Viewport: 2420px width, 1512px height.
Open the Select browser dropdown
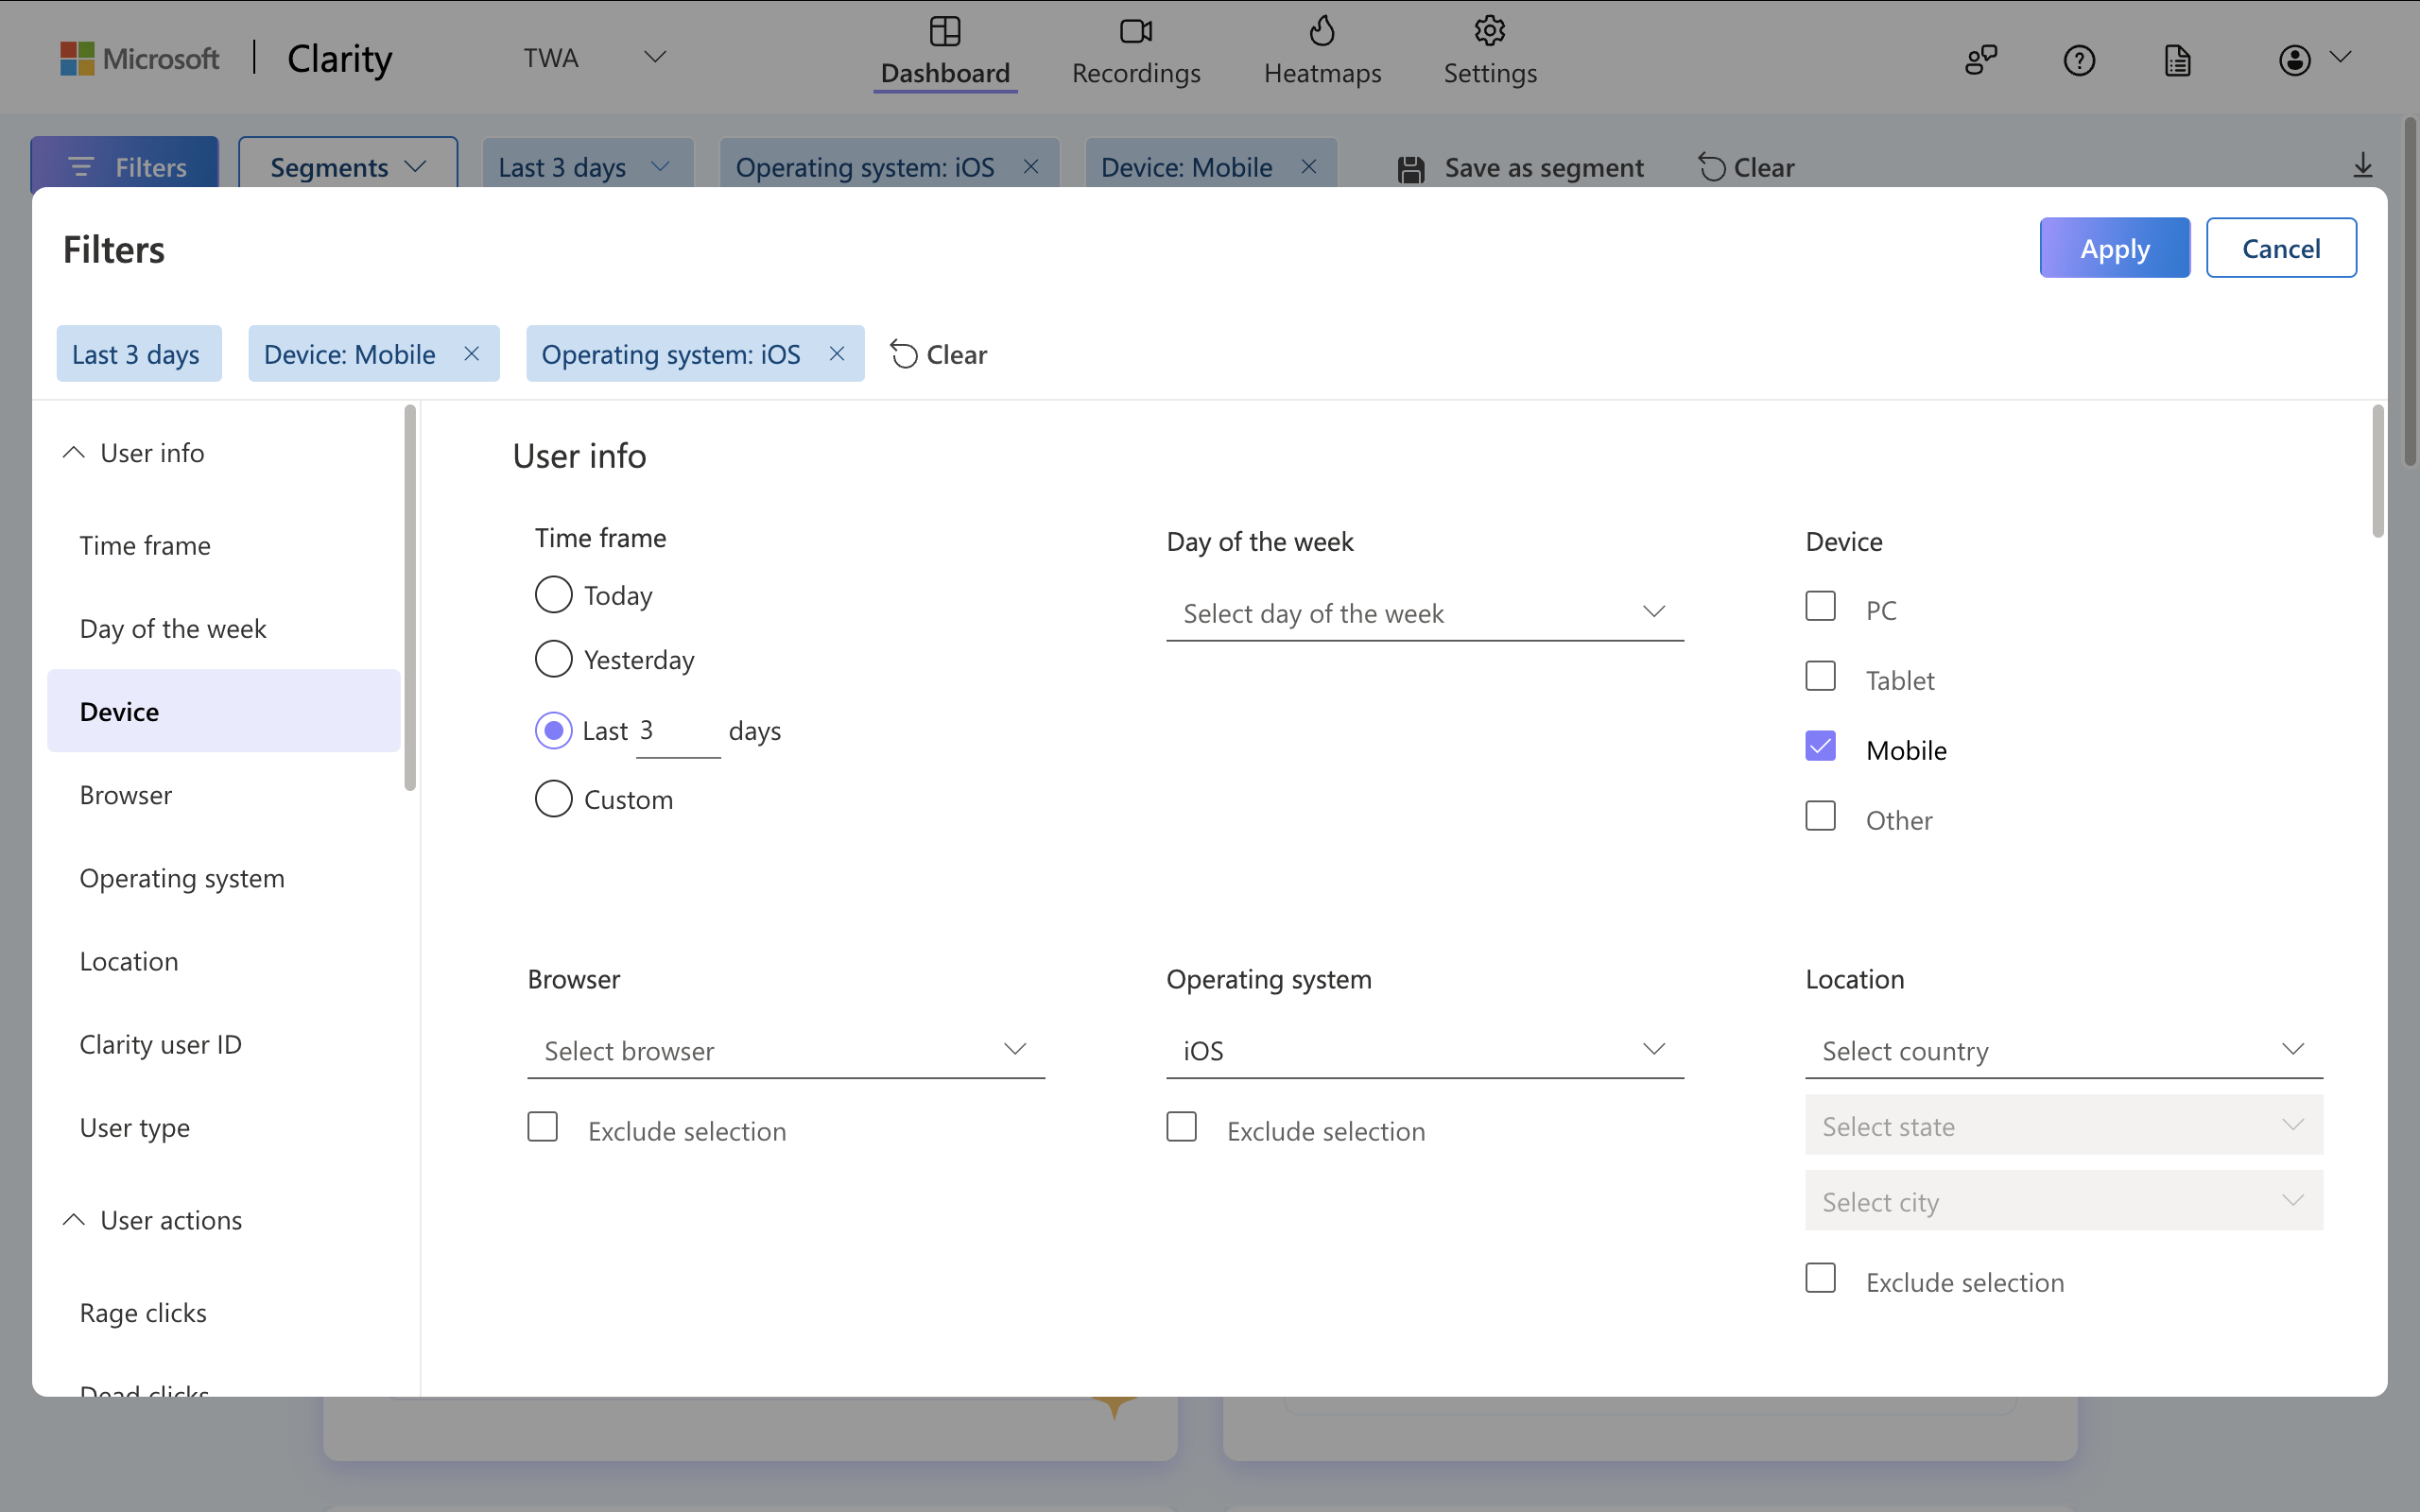pos(786,1050)
